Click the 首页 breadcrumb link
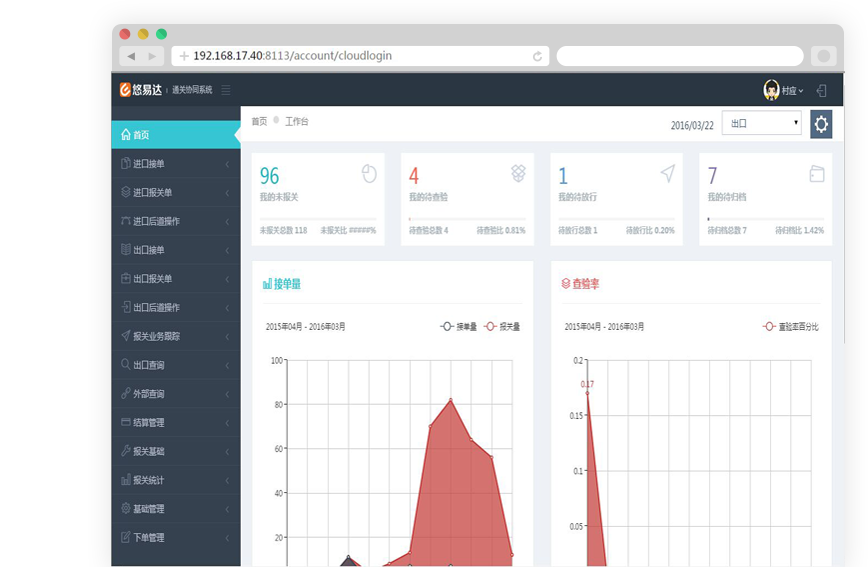The image size is (868, 567). [259, 121]
